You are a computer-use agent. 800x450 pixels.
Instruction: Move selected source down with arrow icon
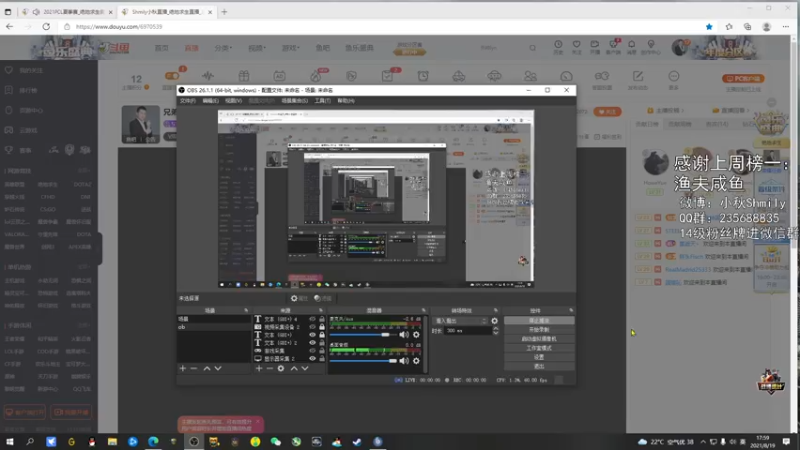[x=305, y=368]
